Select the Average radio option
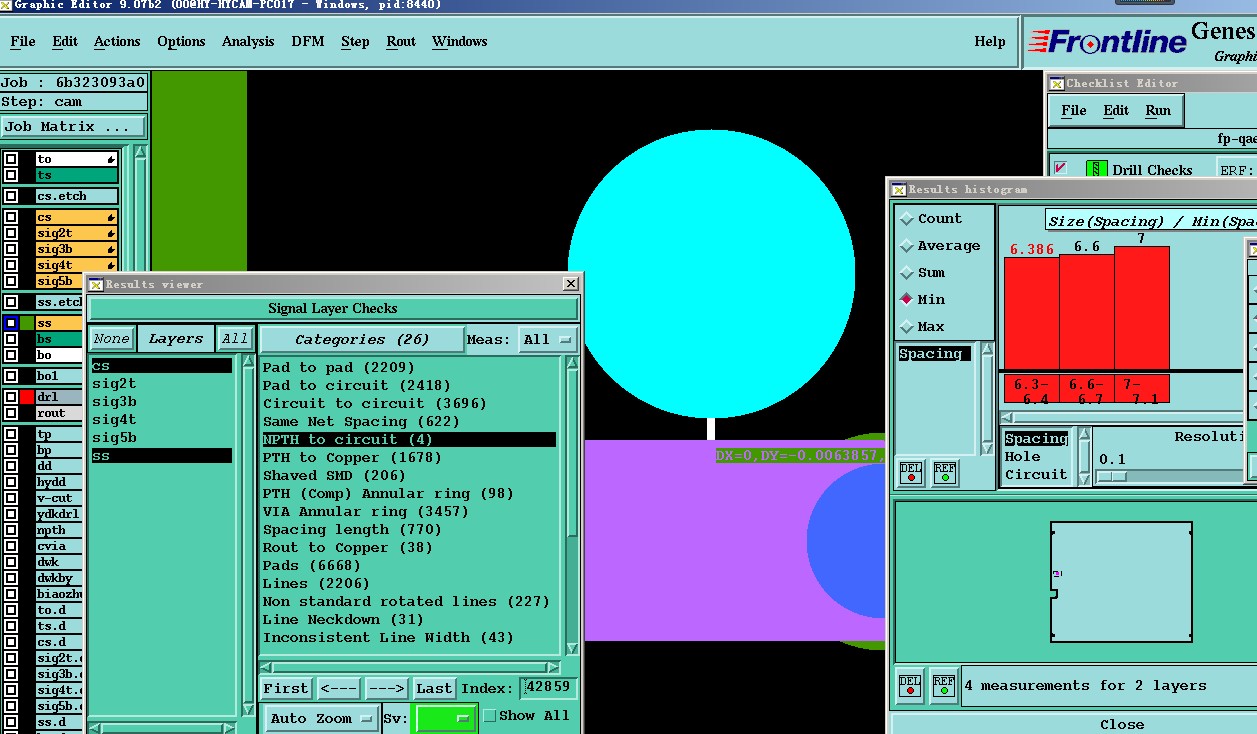The image size is (1257, 734). [x=907, y=245]
